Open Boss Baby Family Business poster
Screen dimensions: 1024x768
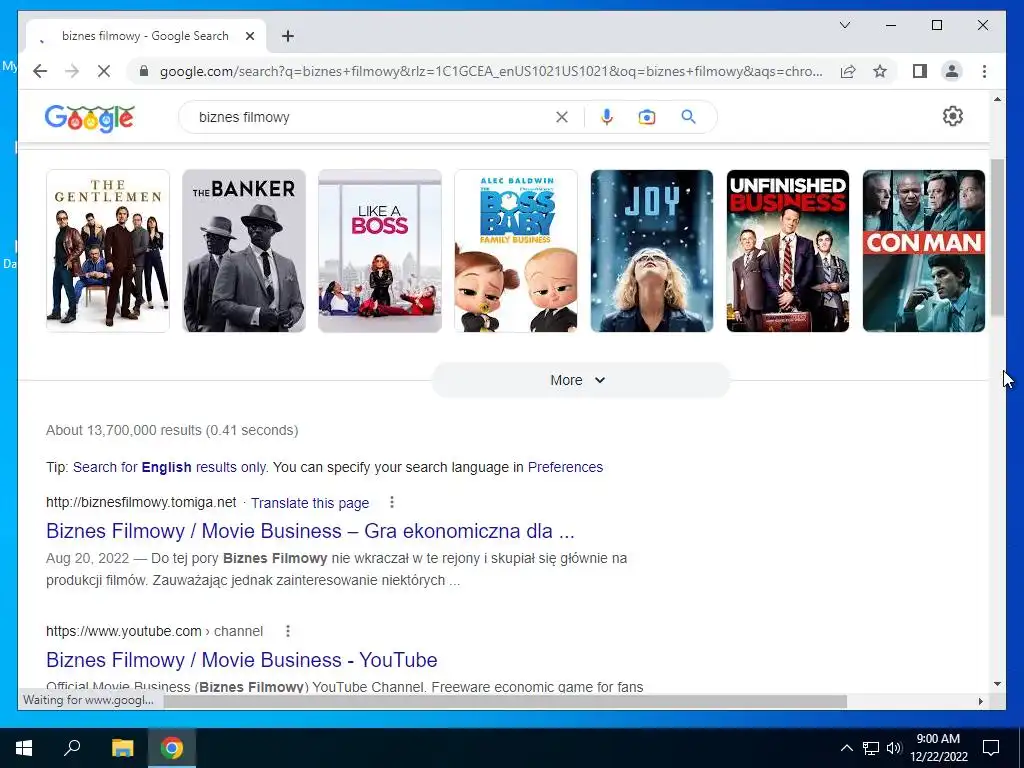(x=516, y=251)
